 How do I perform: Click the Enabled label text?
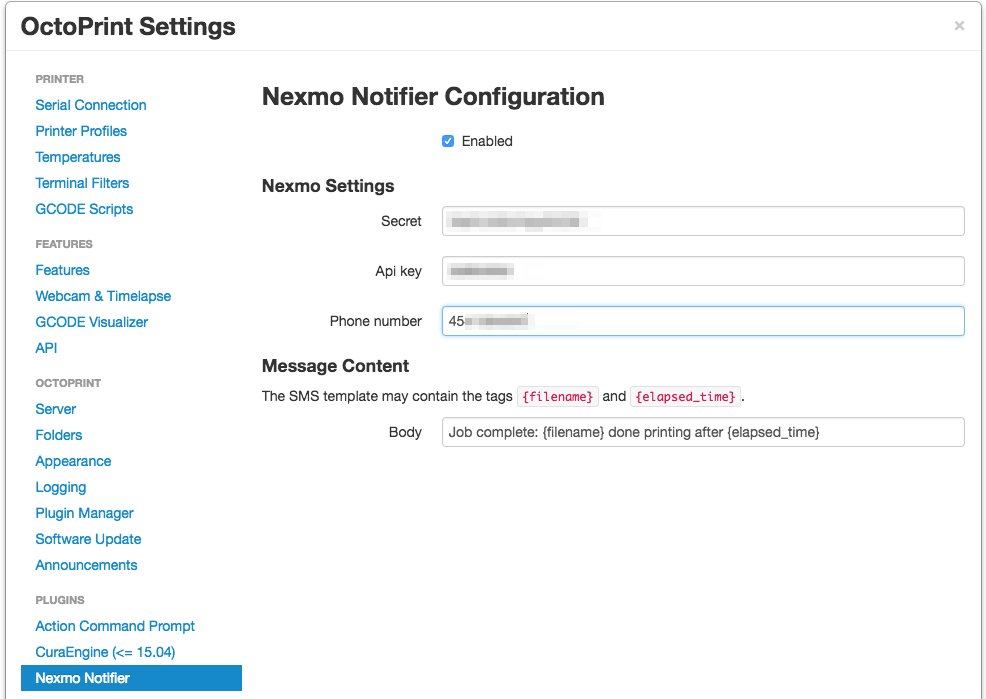(487, 141)
